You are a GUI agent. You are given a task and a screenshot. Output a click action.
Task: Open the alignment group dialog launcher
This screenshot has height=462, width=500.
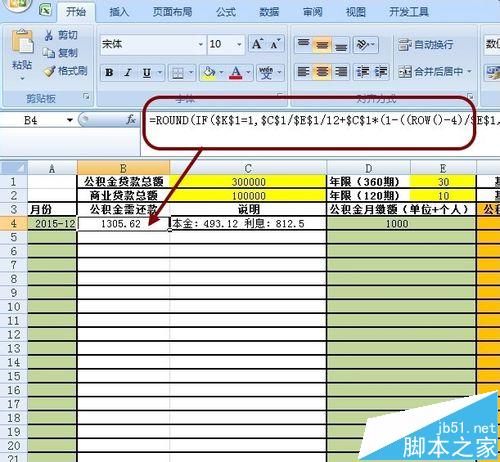[470, 97]
